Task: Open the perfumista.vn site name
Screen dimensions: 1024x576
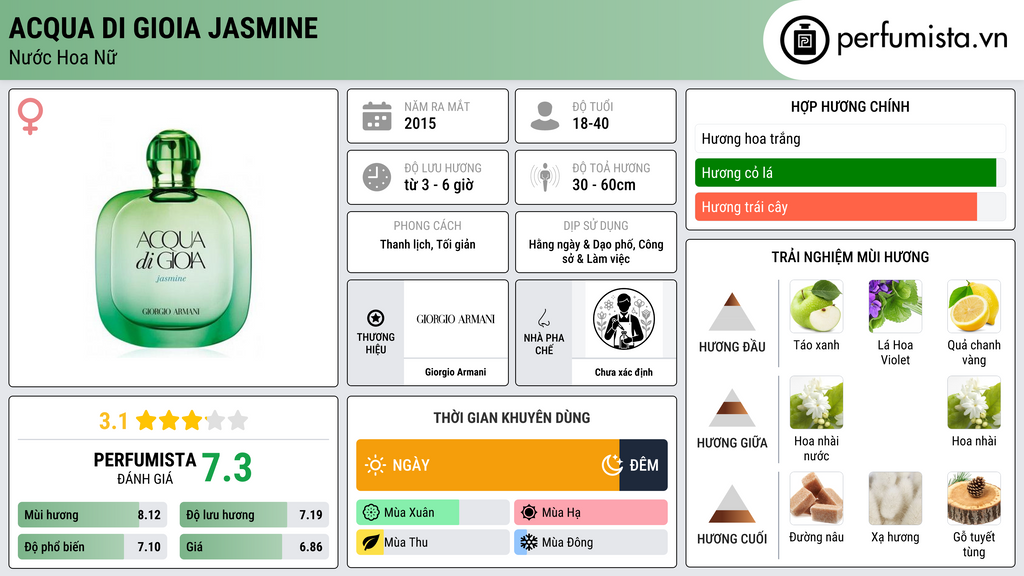Action: point(922,39)
